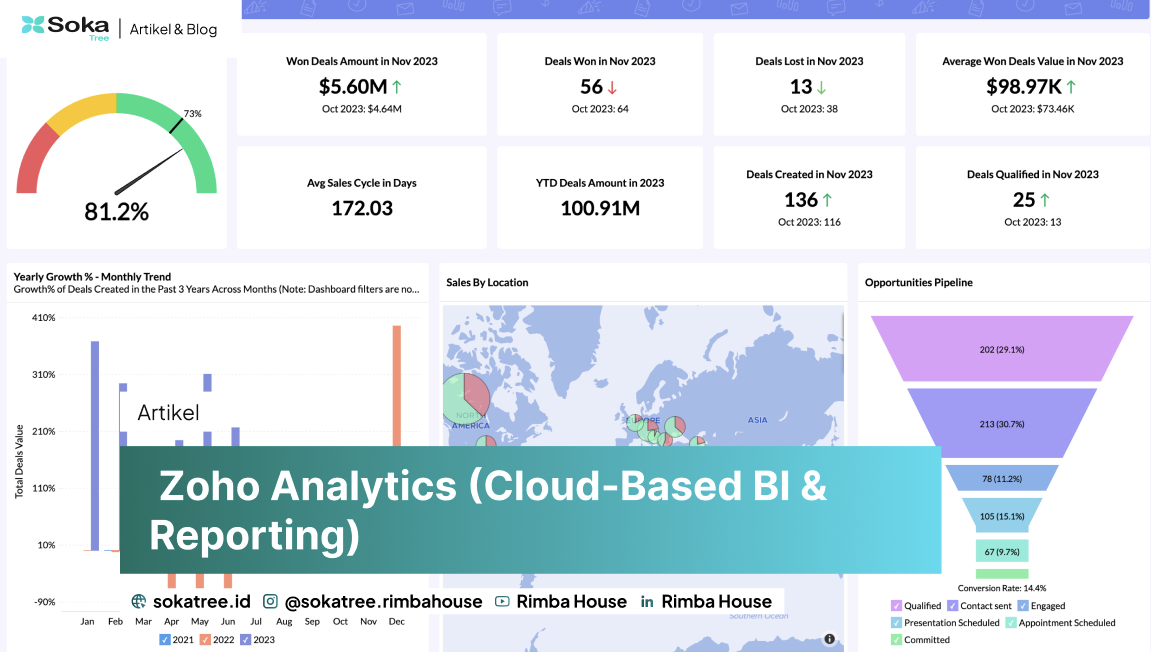Click the Yearly Growth % - Monthly Trend title

pyautogui.click(x=92, y=277)
